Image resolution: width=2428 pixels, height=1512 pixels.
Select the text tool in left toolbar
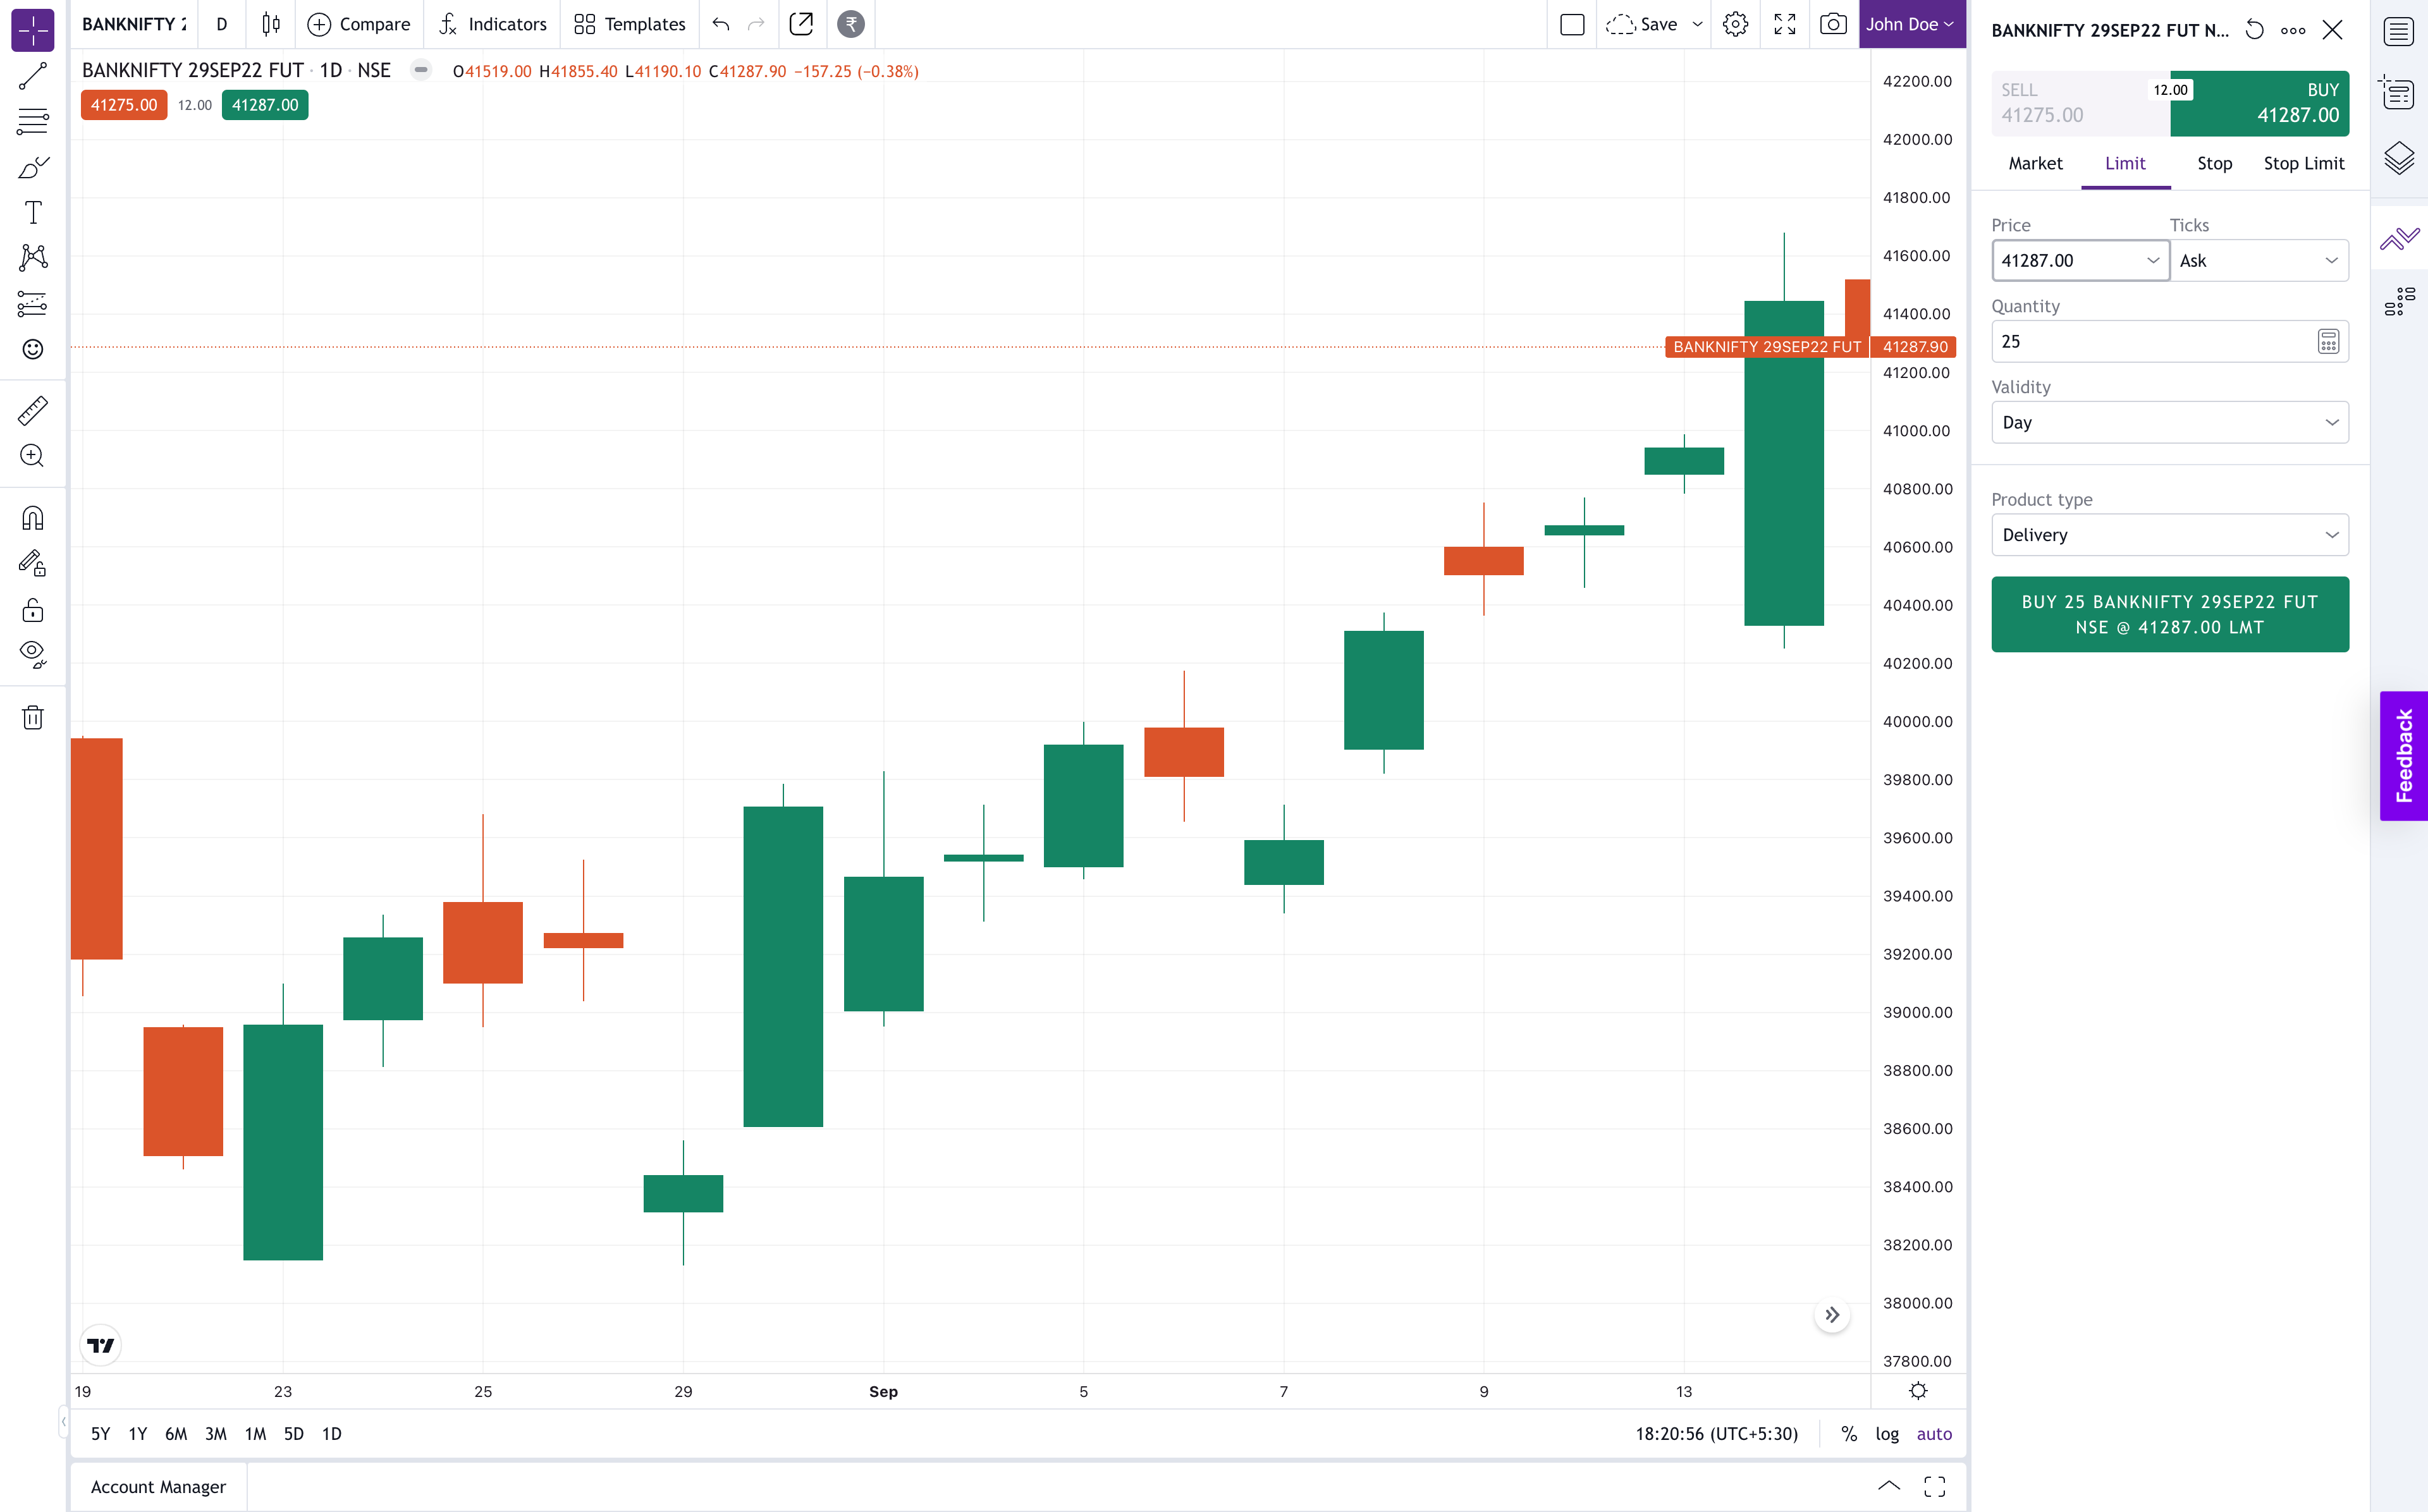32,212
